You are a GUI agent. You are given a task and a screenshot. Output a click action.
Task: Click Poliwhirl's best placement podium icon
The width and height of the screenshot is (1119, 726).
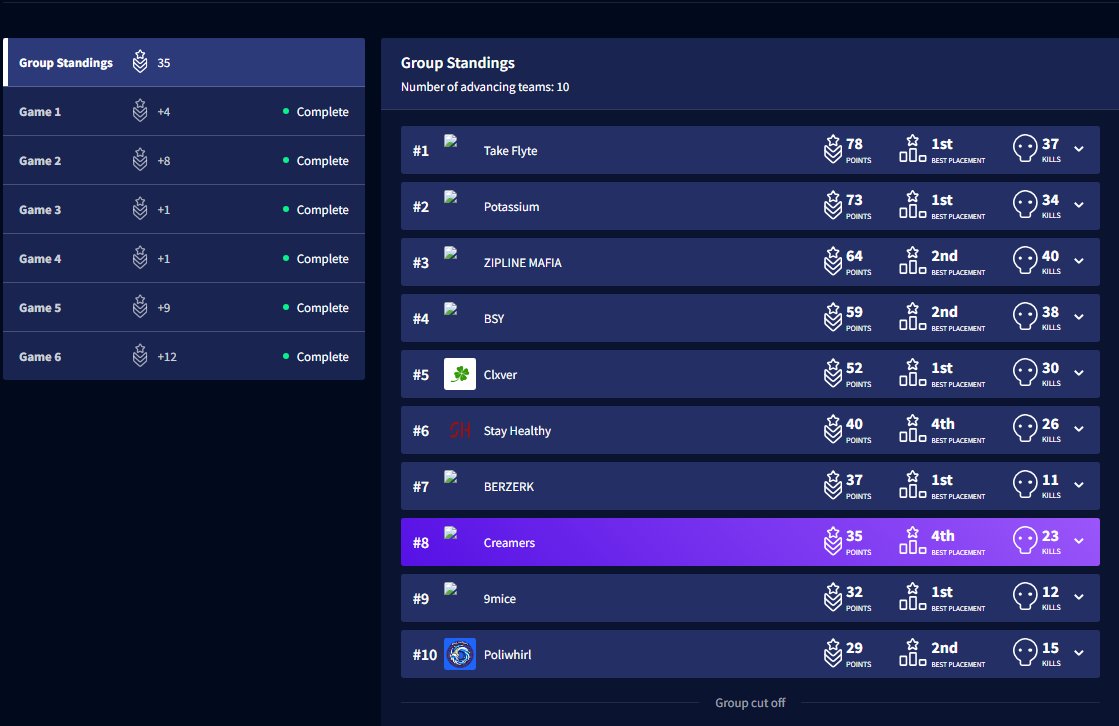coord(912,652)
